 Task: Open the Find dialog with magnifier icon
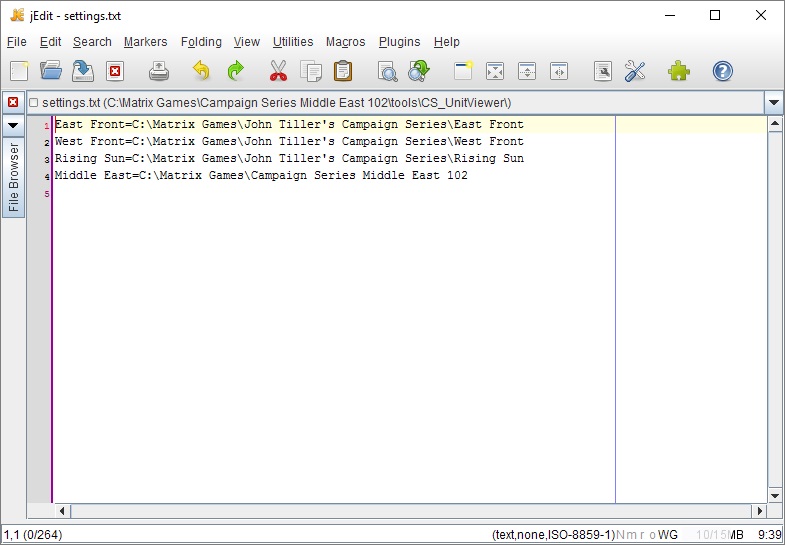tap(387, 71)
